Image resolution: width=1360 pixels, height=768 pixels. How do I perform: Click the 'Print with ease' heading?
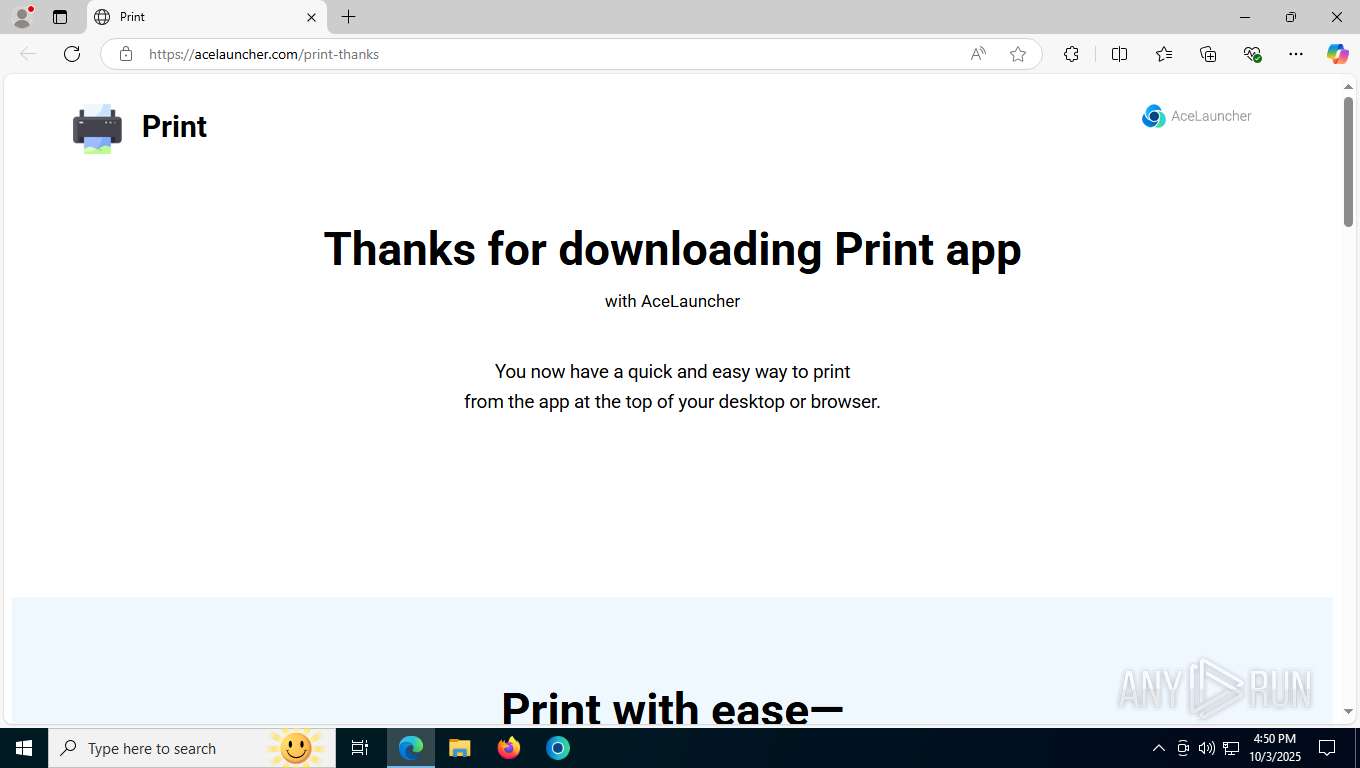[x=672, y=707]
